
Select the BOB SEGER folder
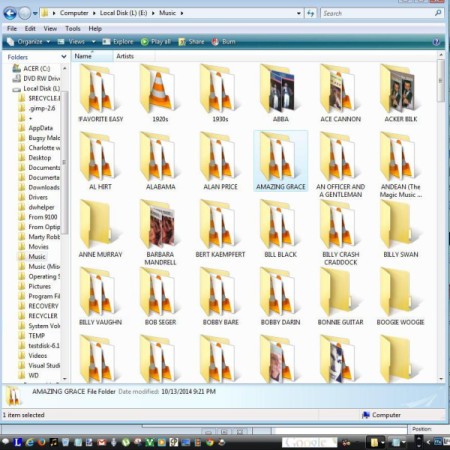point(160,297)
